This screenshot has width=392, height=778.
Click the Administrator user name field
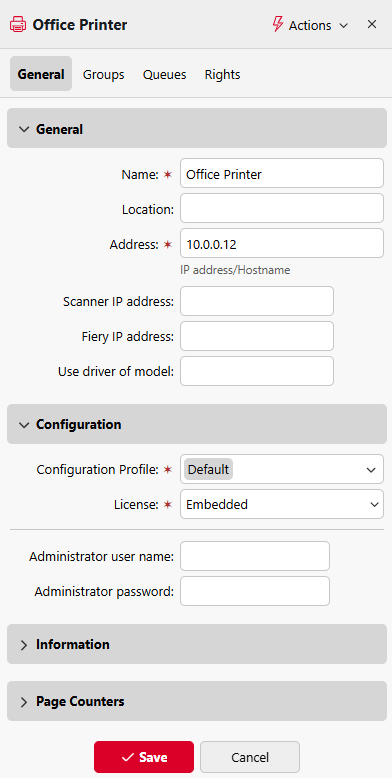[x=255, y=556]
